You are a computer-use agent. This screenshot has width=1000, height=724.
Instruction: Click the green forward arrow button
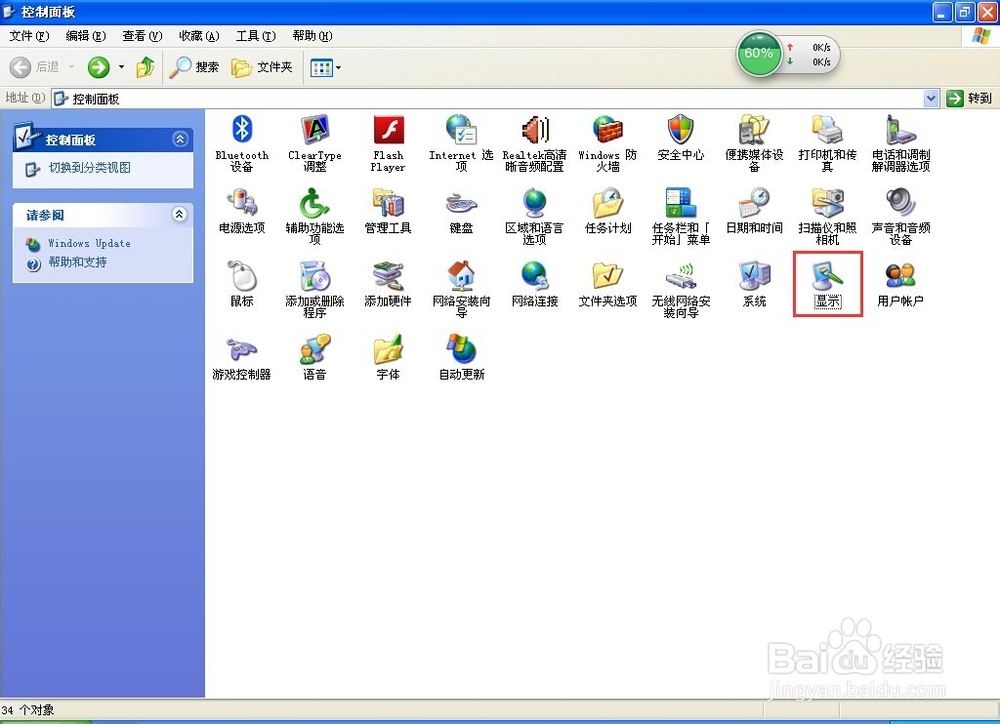click(98, 67)
